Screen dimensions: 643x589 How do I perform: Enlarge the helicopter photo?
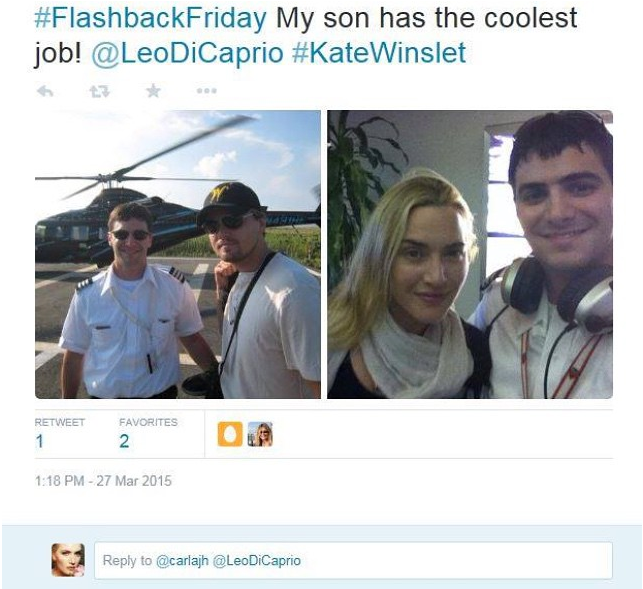[x=178, y=254]
